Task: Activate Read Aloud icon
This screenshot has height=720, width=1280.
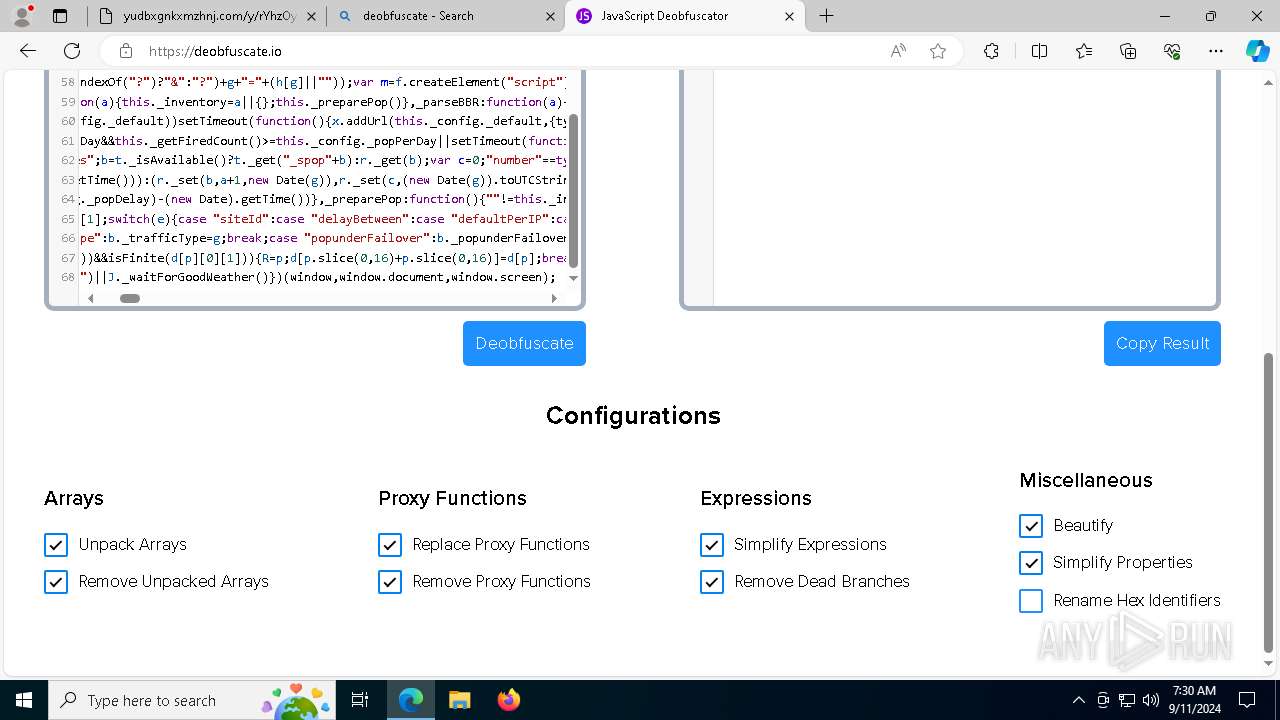Action: pos(898,51)
